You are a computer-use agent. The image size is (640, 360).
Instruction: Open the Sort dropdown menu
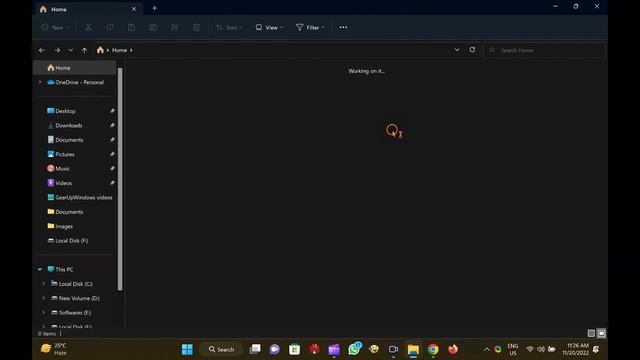tap(229, 27)
